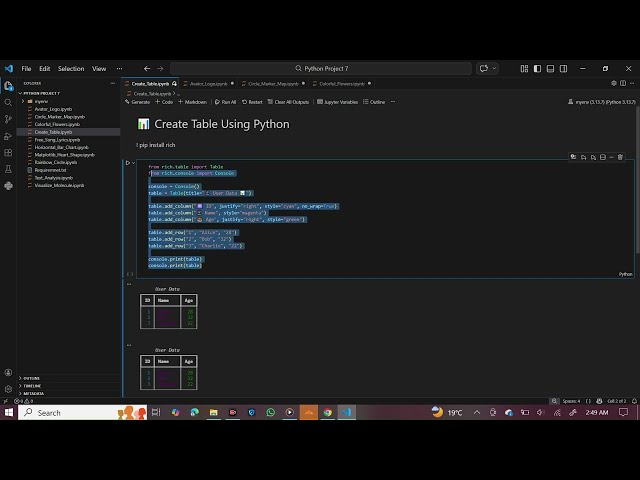The height and width of the screenshot is (480, 640).
Task: Open more cell actions in cell toolbar
Action: coord(611,157)
